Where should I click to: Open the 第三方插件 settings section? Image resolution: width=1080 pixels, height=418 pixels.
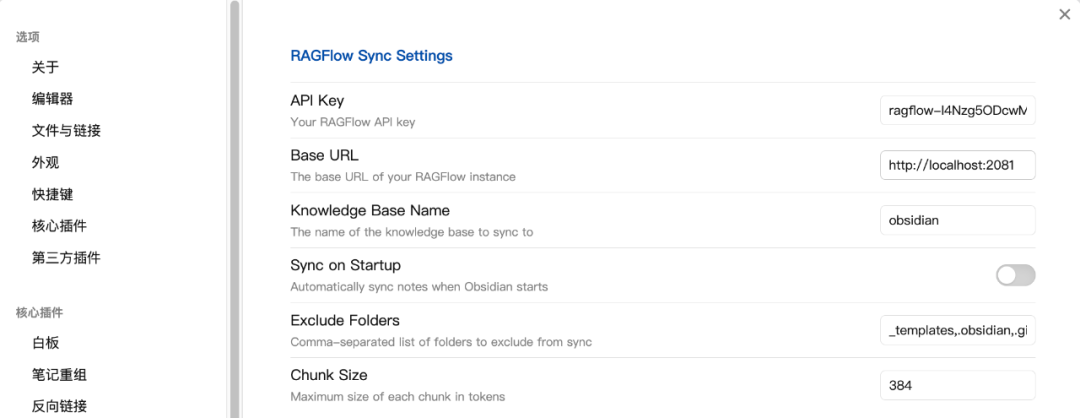[66, 258]
